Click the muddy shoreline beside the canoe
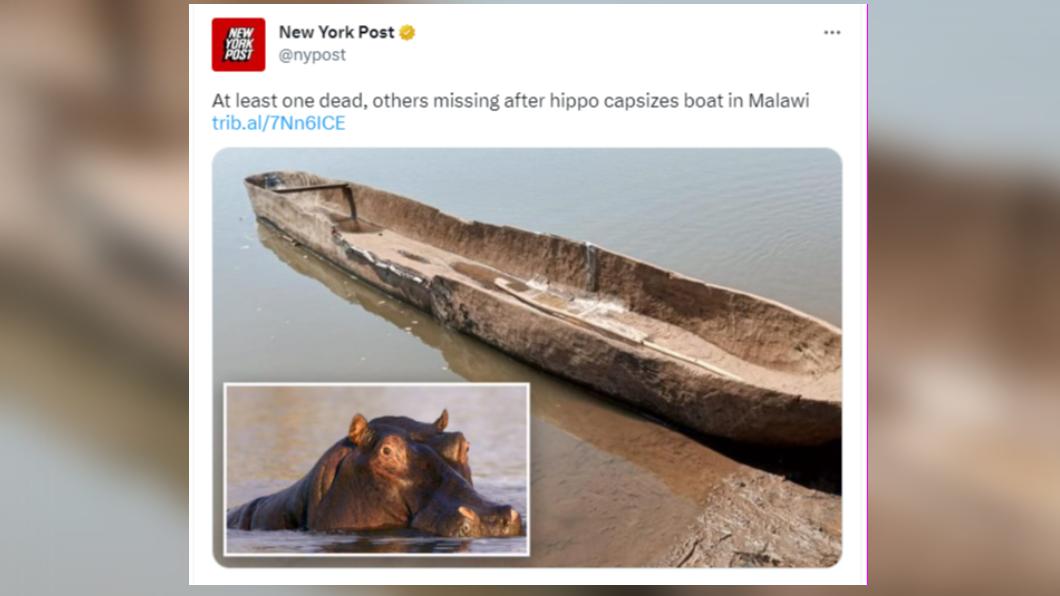Image resolution: width=1060 pixels, height=596 pixels. click(757, 520)
